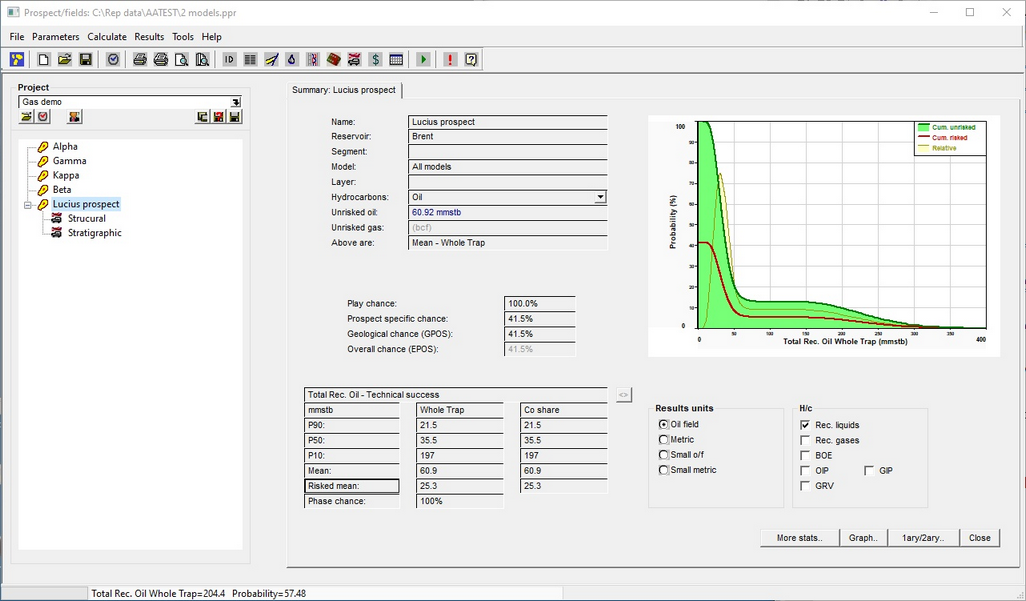Select Stratigraphic in the project tree
The height and width of the screenshot is (601, 1026).
94,233
